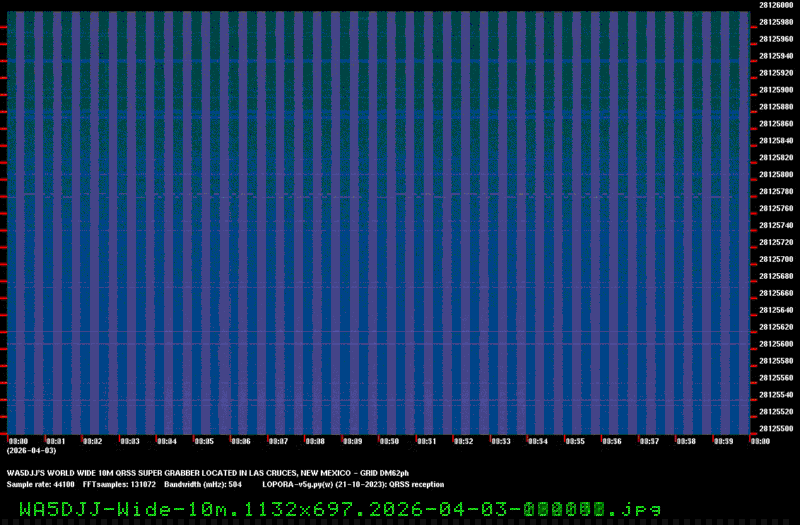
Task: Click the 28125800 frequency axis label
Action: (776, 174)
